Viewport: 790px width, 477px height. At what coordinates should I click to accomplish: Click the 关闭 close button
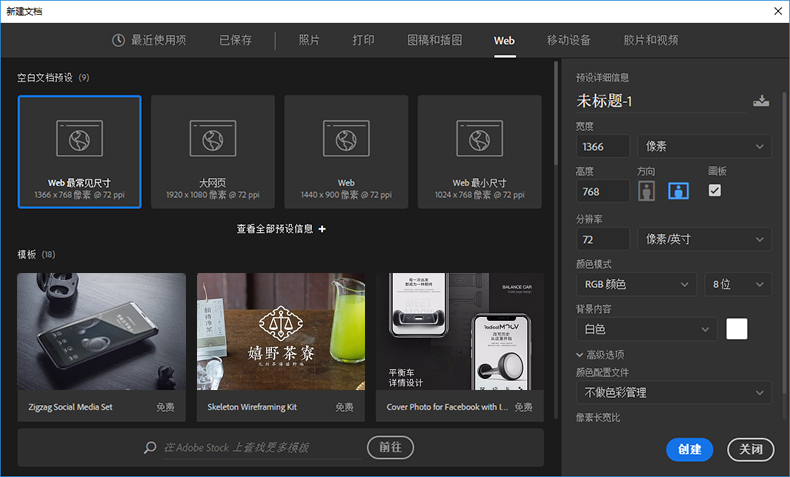pos(751,449)
